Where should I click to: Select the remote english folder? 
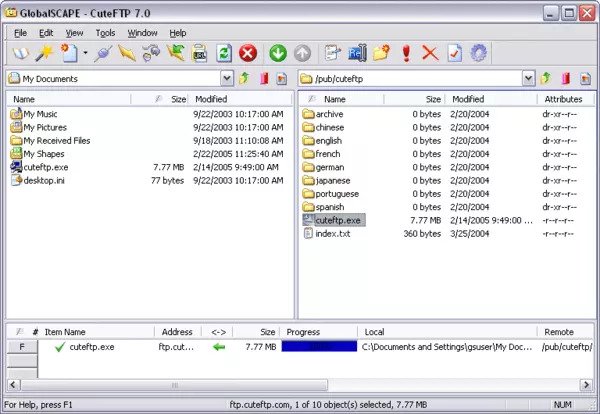click(322, 141)
